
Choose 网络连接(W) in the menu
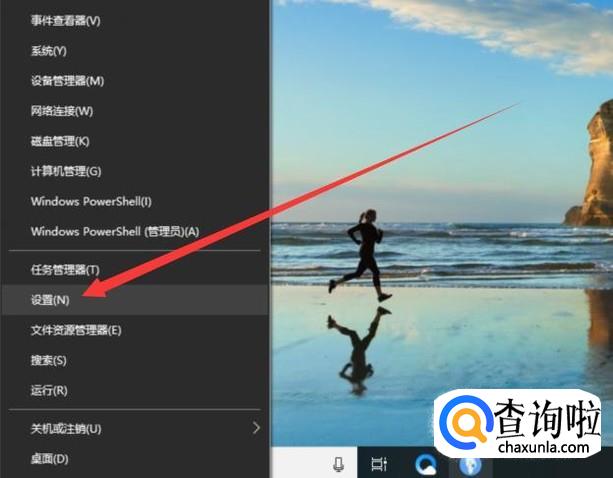(x=135, y=111)
